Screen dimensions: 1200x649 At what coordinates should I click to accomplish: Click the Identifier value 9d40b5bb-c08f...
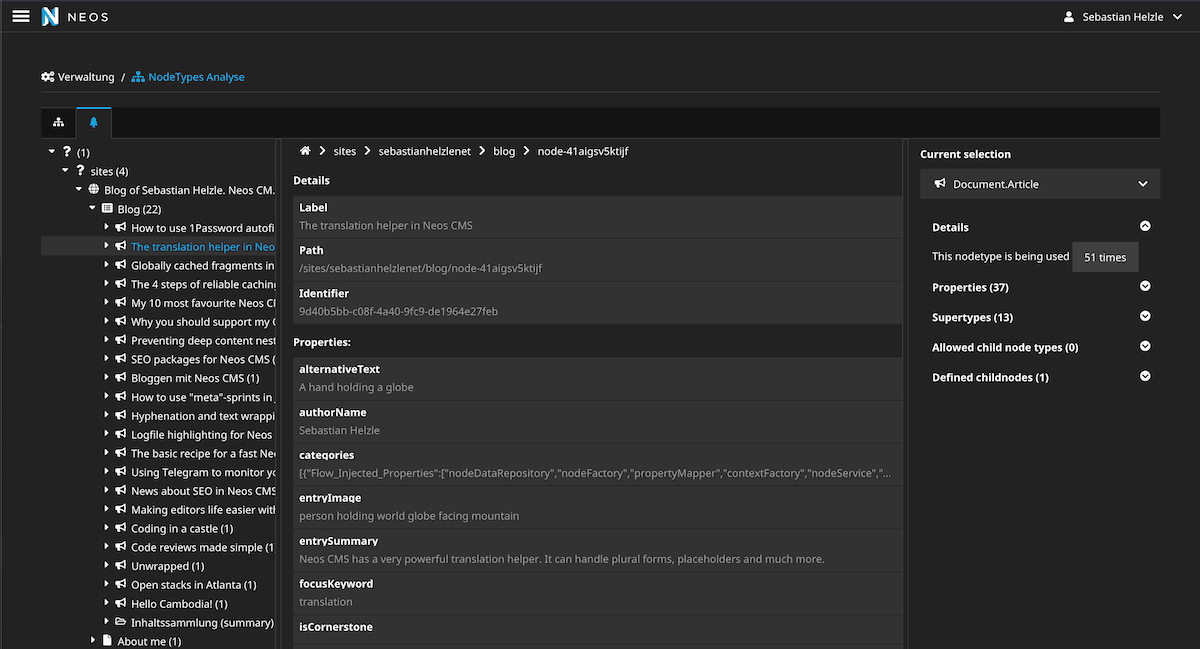398,311
